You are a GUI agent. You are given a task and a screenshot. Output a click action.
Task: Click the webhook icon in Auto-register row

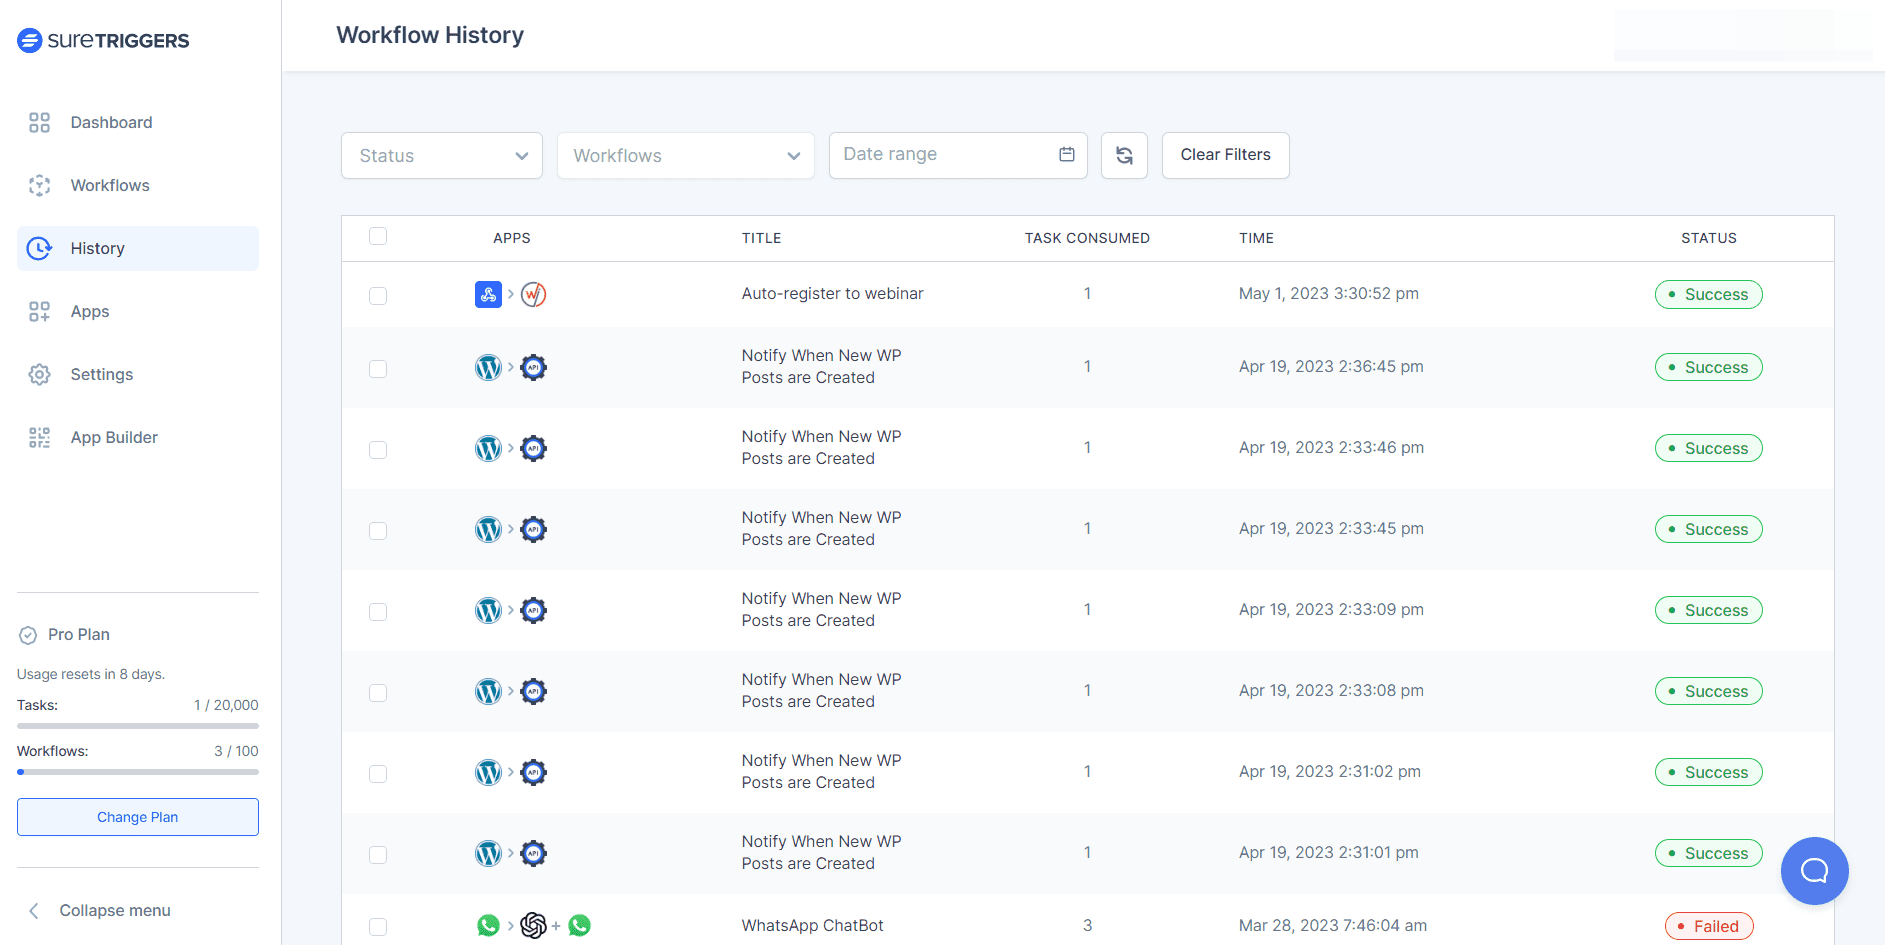488,294
